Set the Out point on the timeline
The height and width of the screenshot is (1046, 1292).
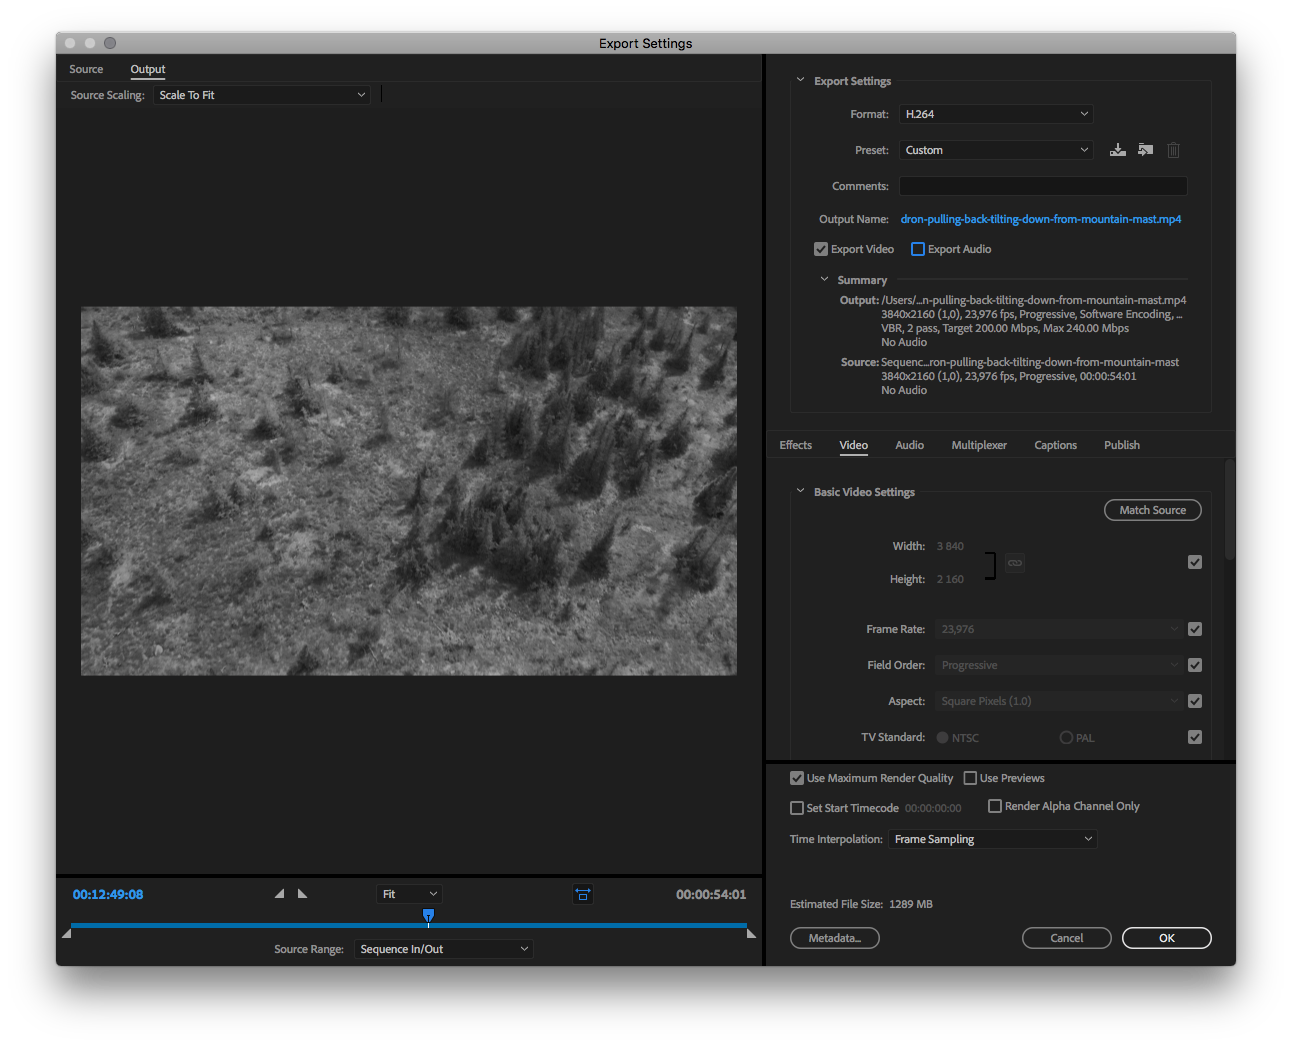(x=302, y=893)
